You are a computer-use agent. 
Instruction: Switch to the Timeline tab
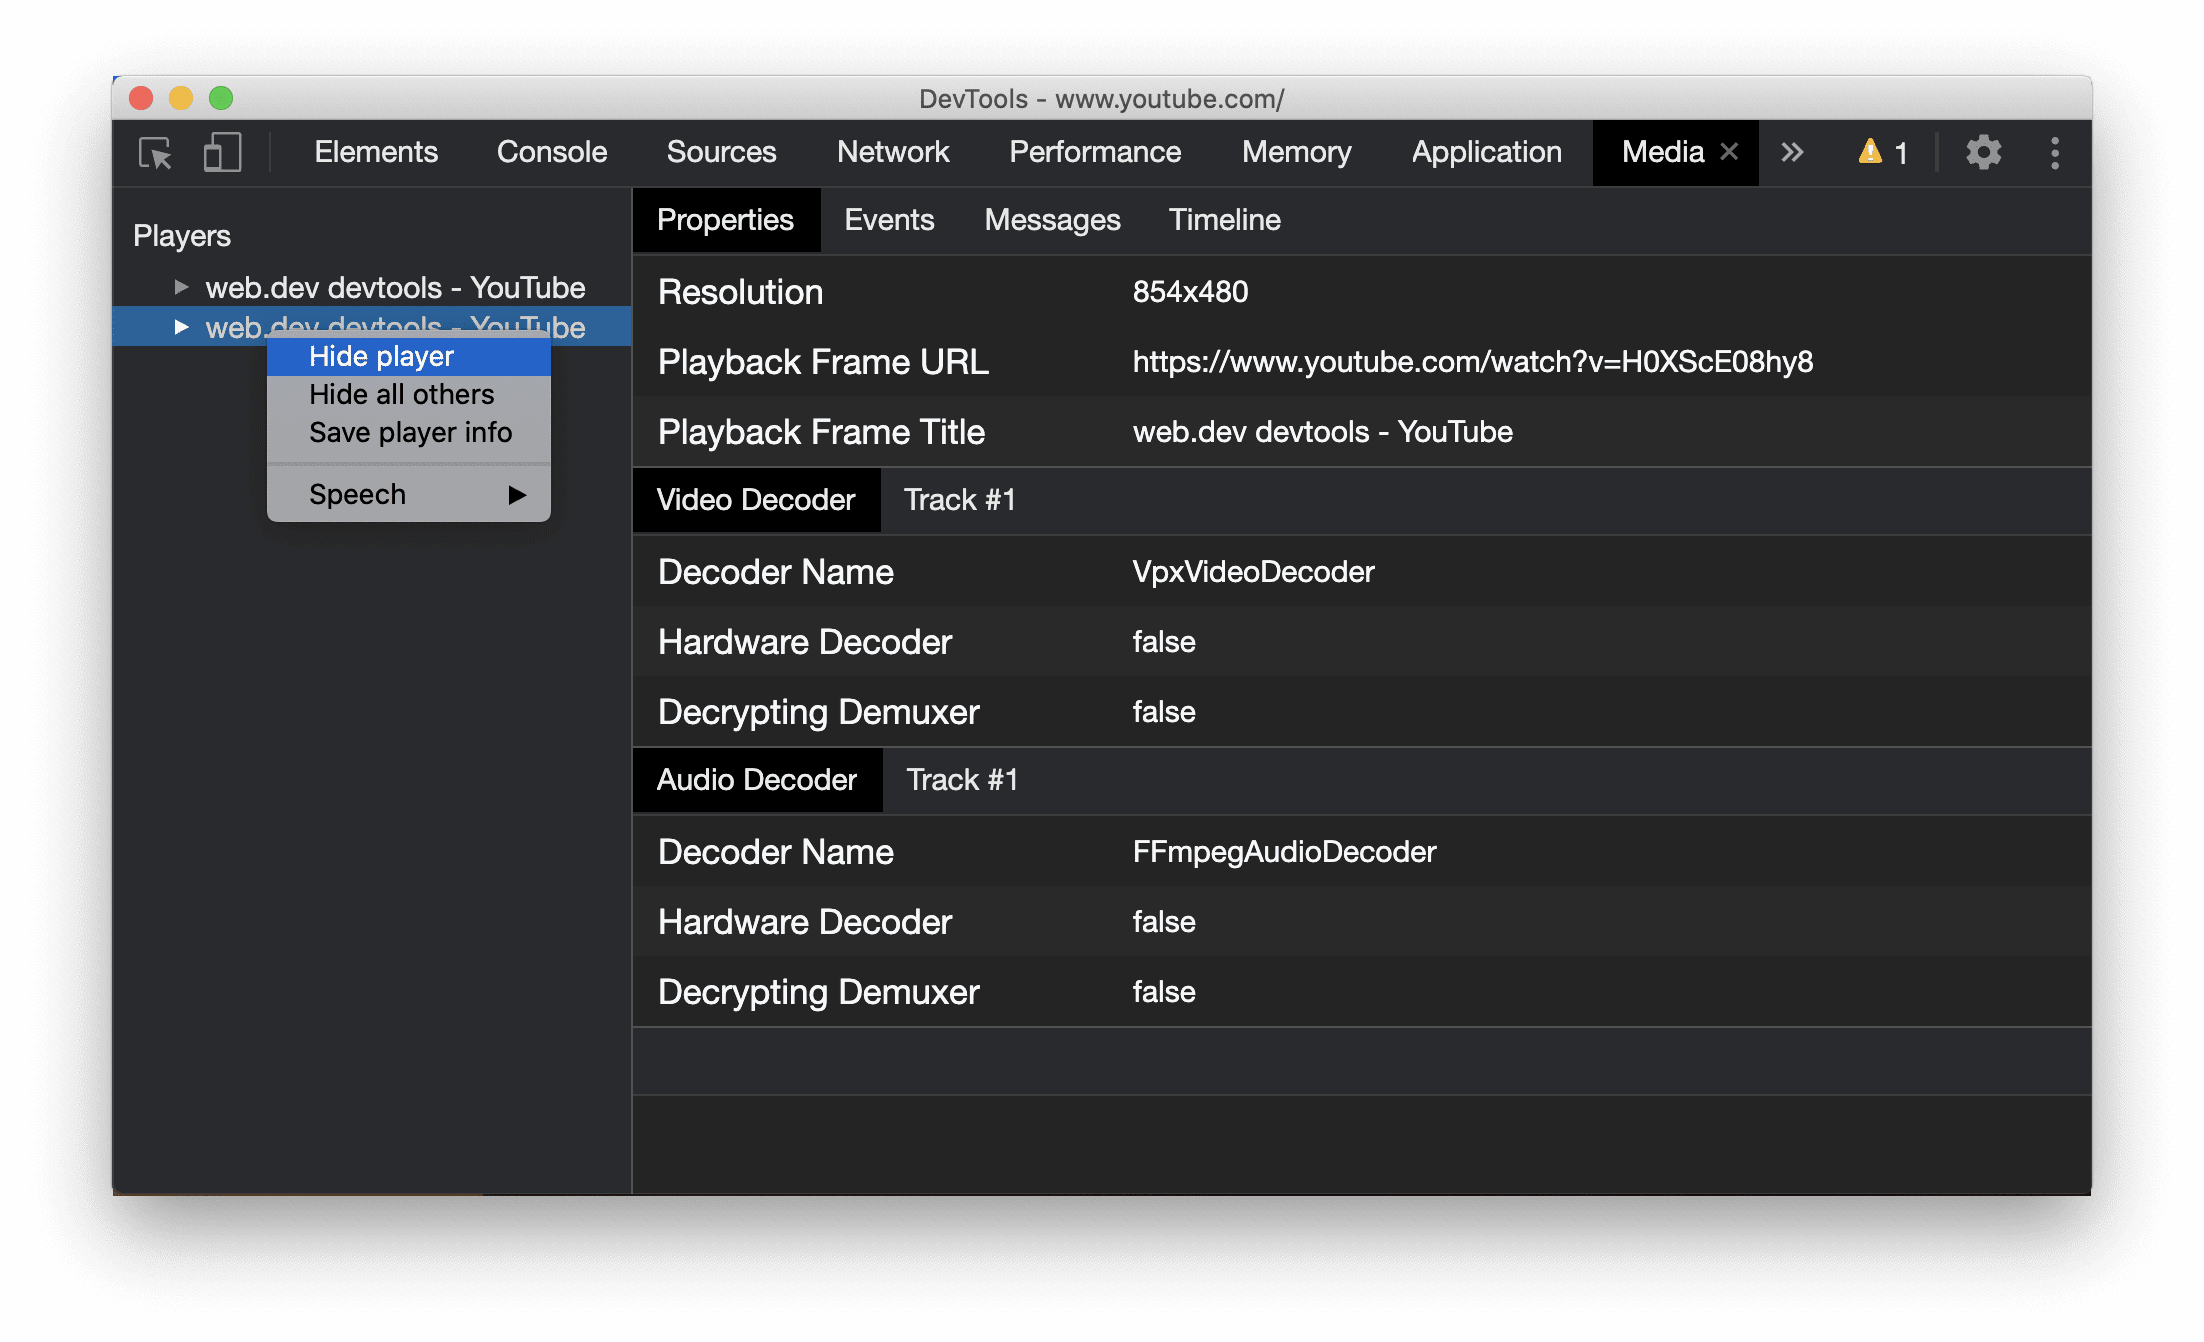click(1225, 219)
